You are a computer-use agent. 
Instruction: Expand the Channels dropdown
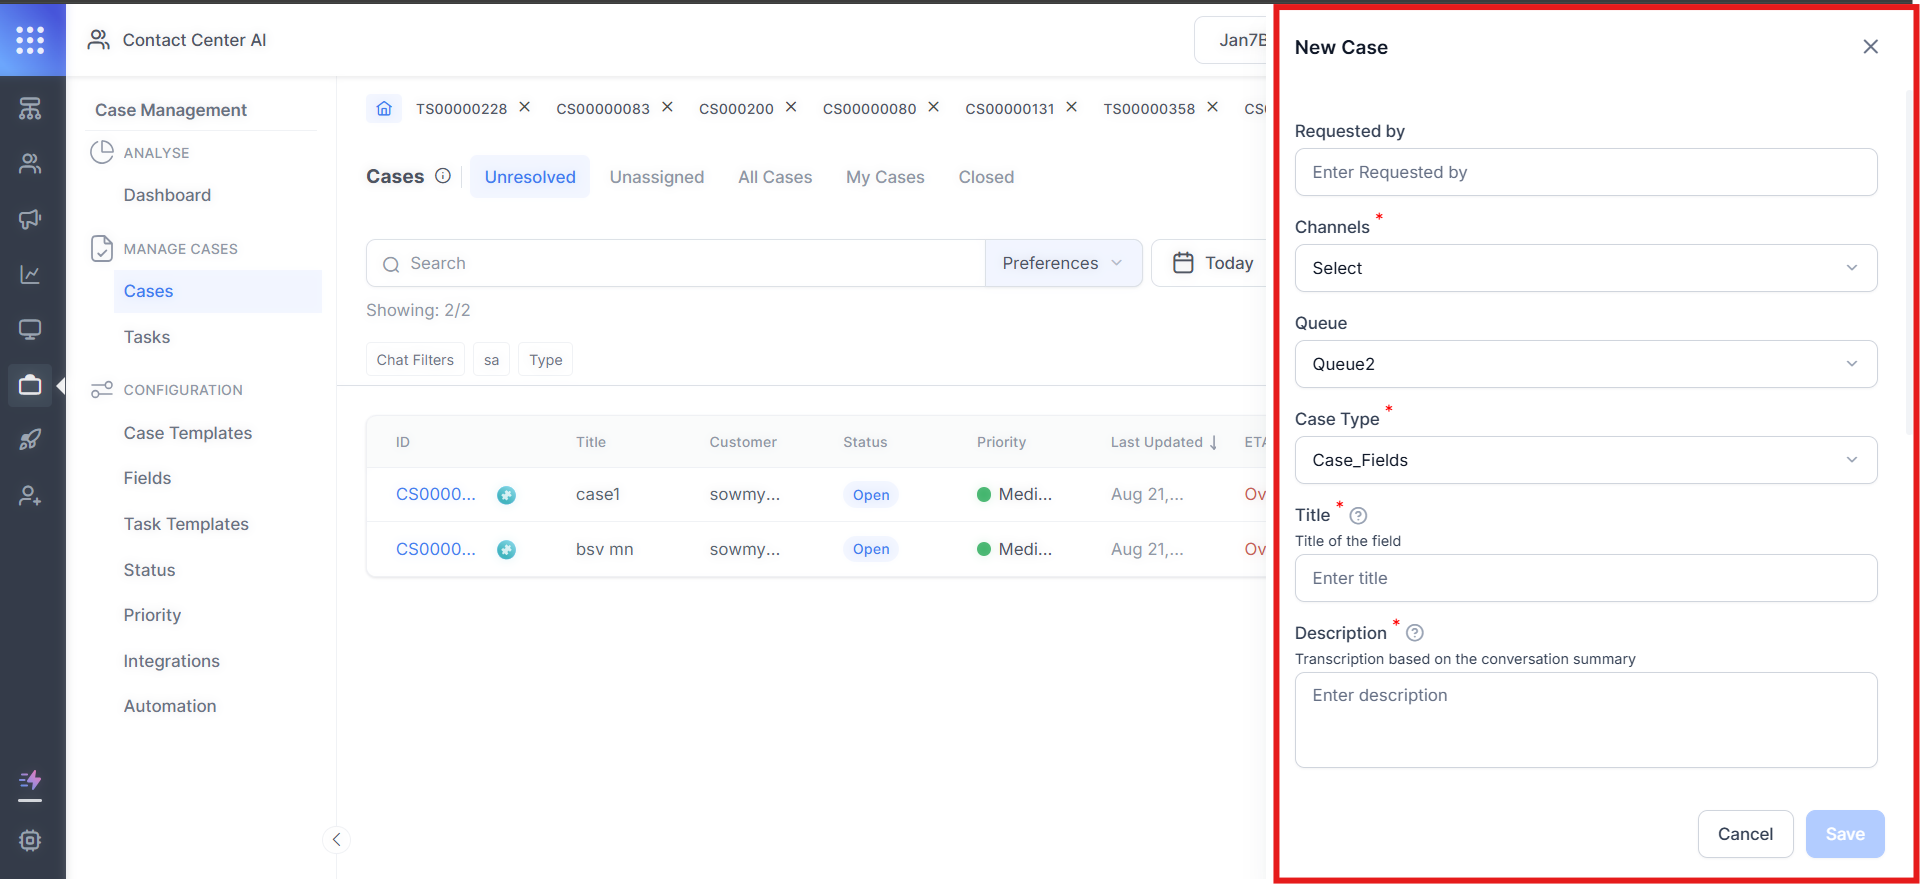pos(1585,268)
